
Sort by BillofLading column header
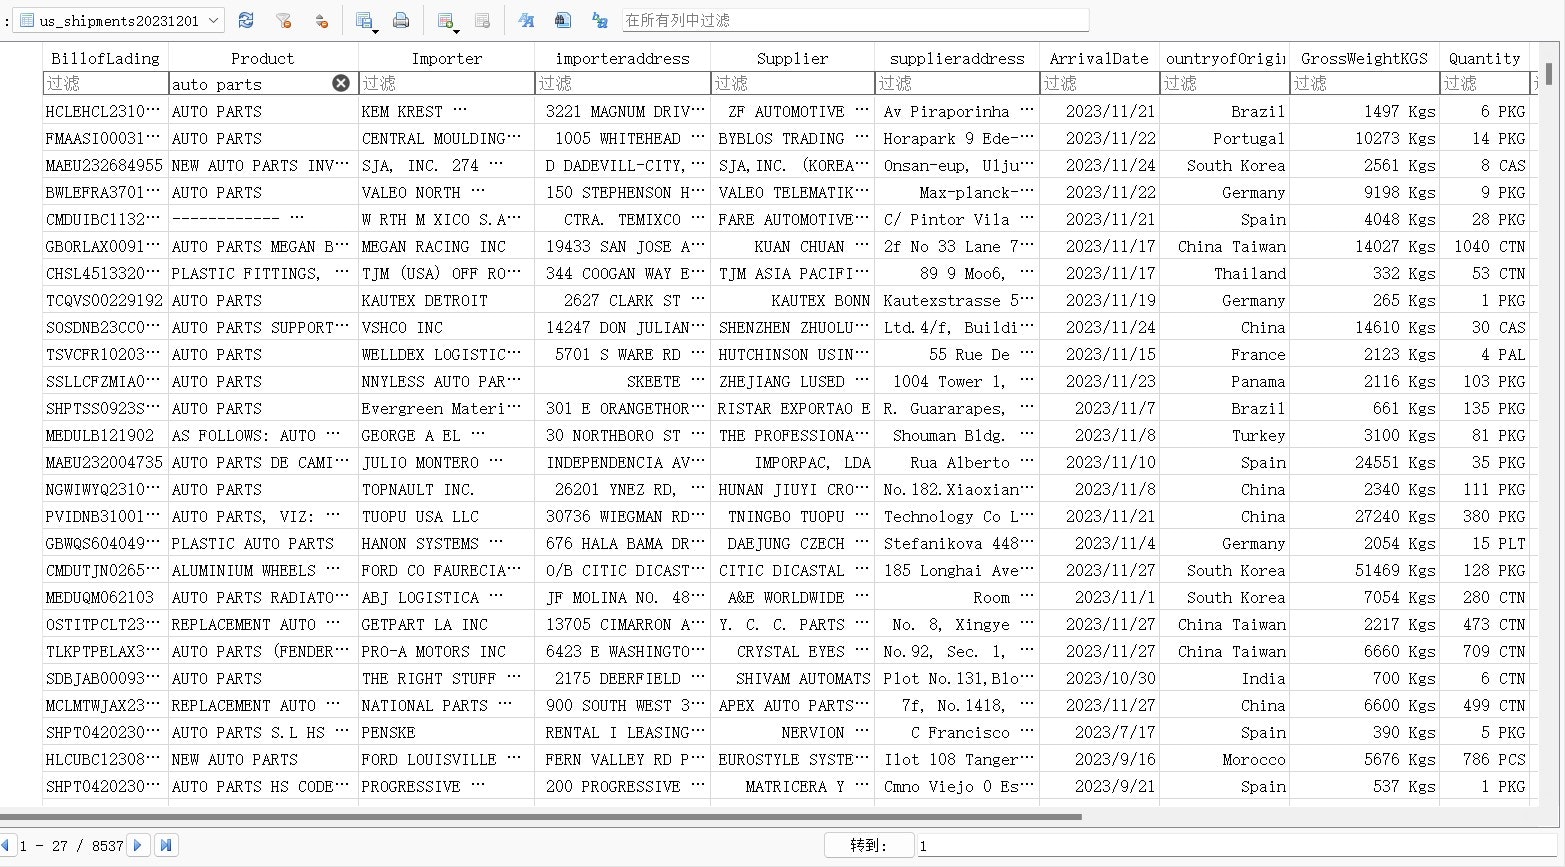coord(105,58)
